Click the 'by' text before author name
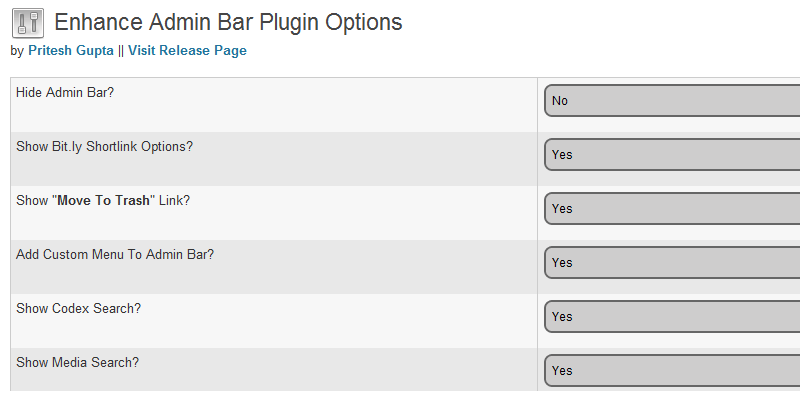Viewport: 800px width, 400px height. (17, 50)
